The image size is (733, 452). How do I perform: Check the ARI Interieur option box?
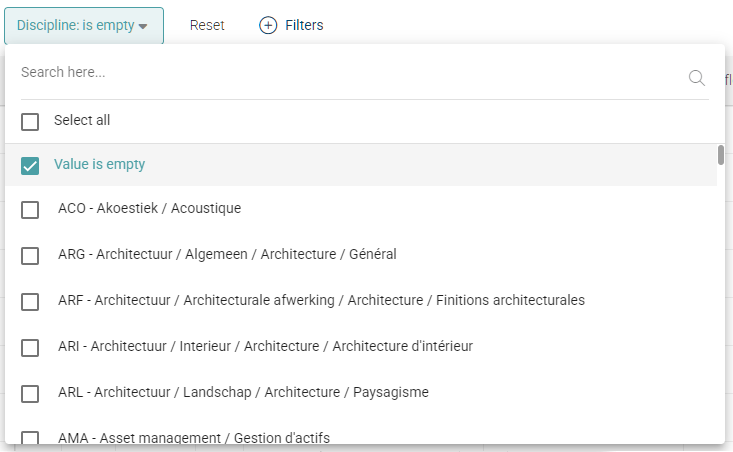pyautogui.click(x=30, y=347)
